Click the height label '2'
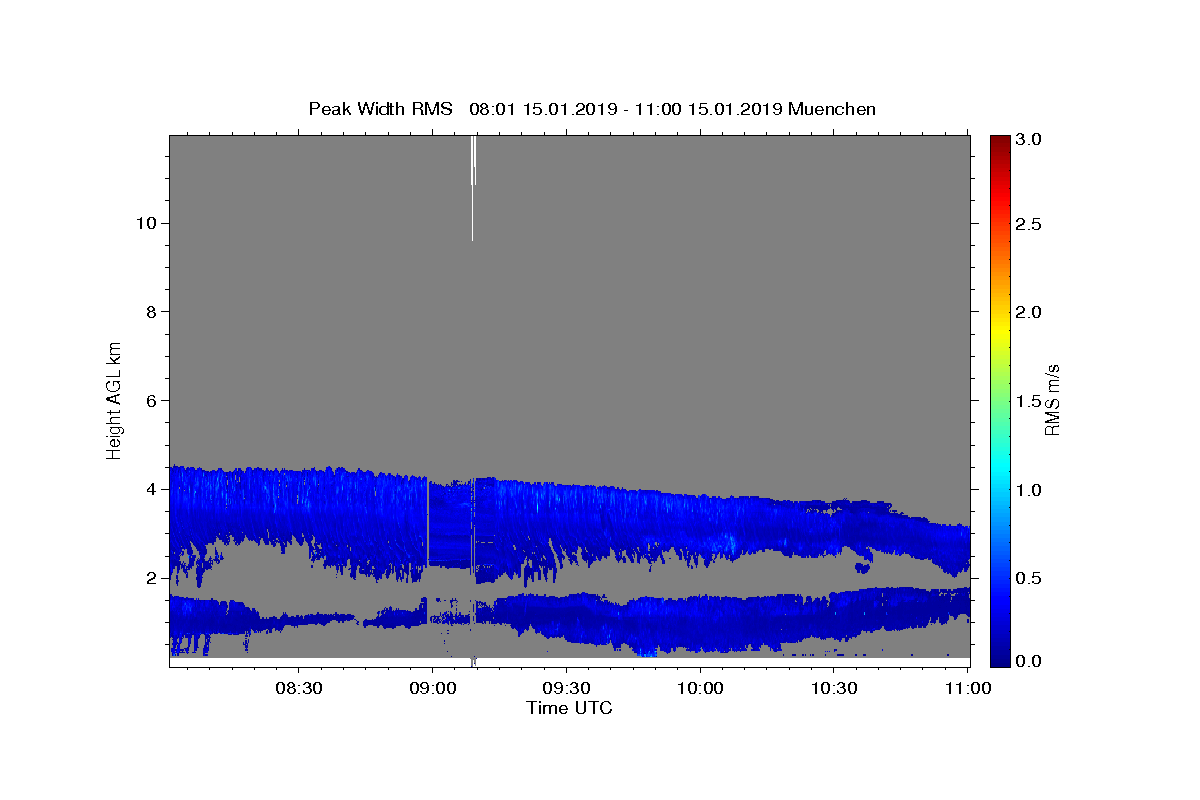This screenshot has height=800, width=1200. [151, 578]
